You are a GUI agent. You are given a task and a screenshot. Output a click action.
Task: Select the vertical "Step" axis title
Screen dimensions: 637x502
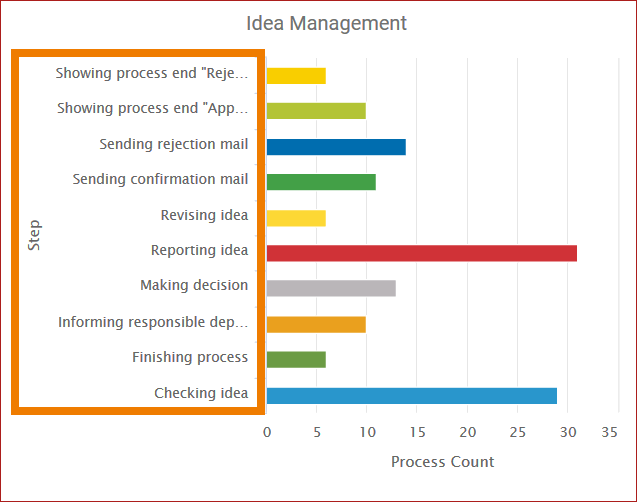[x=34, y=235]
